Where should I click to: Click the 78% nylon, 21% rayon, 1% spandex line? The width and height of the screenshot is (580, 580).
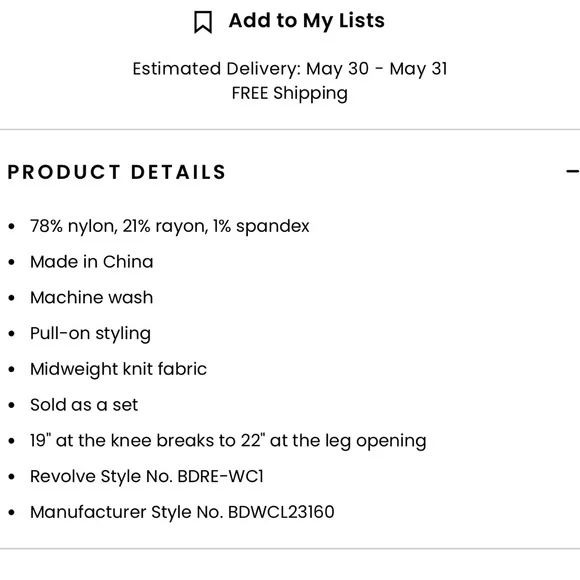pos(169,226)
